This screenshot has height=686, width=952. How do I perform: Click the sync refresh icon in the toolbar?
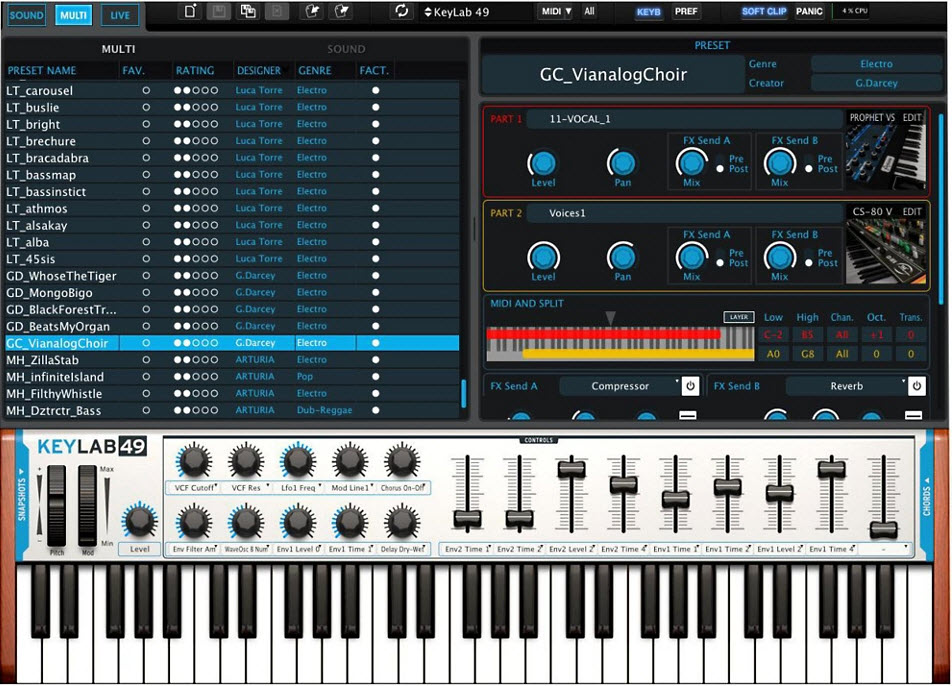point(403,11)
